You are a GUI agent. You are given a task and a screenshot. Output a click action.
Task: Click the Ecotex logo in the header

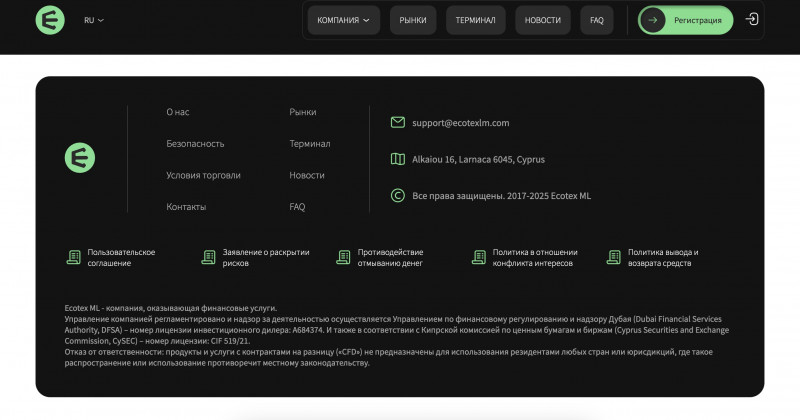50,20
